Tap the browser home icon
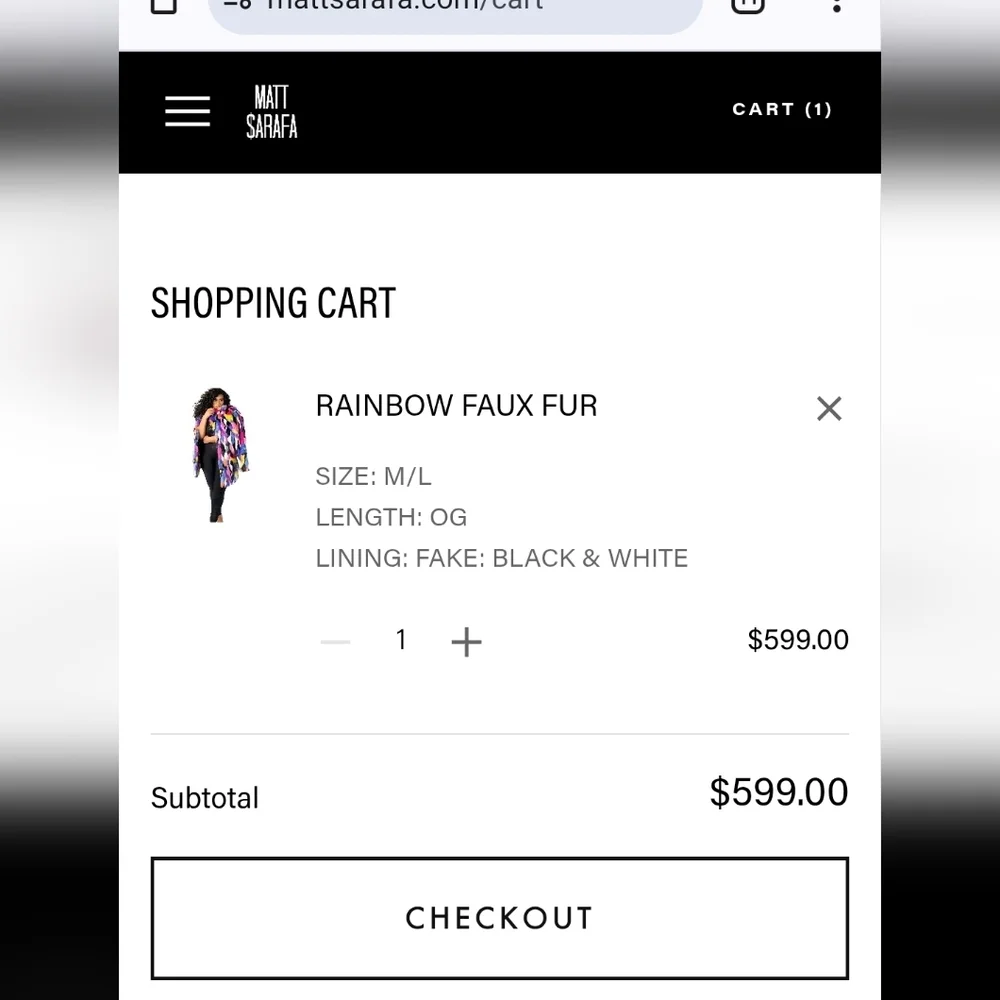1000x1000 pixels. [x=163, y=5]
